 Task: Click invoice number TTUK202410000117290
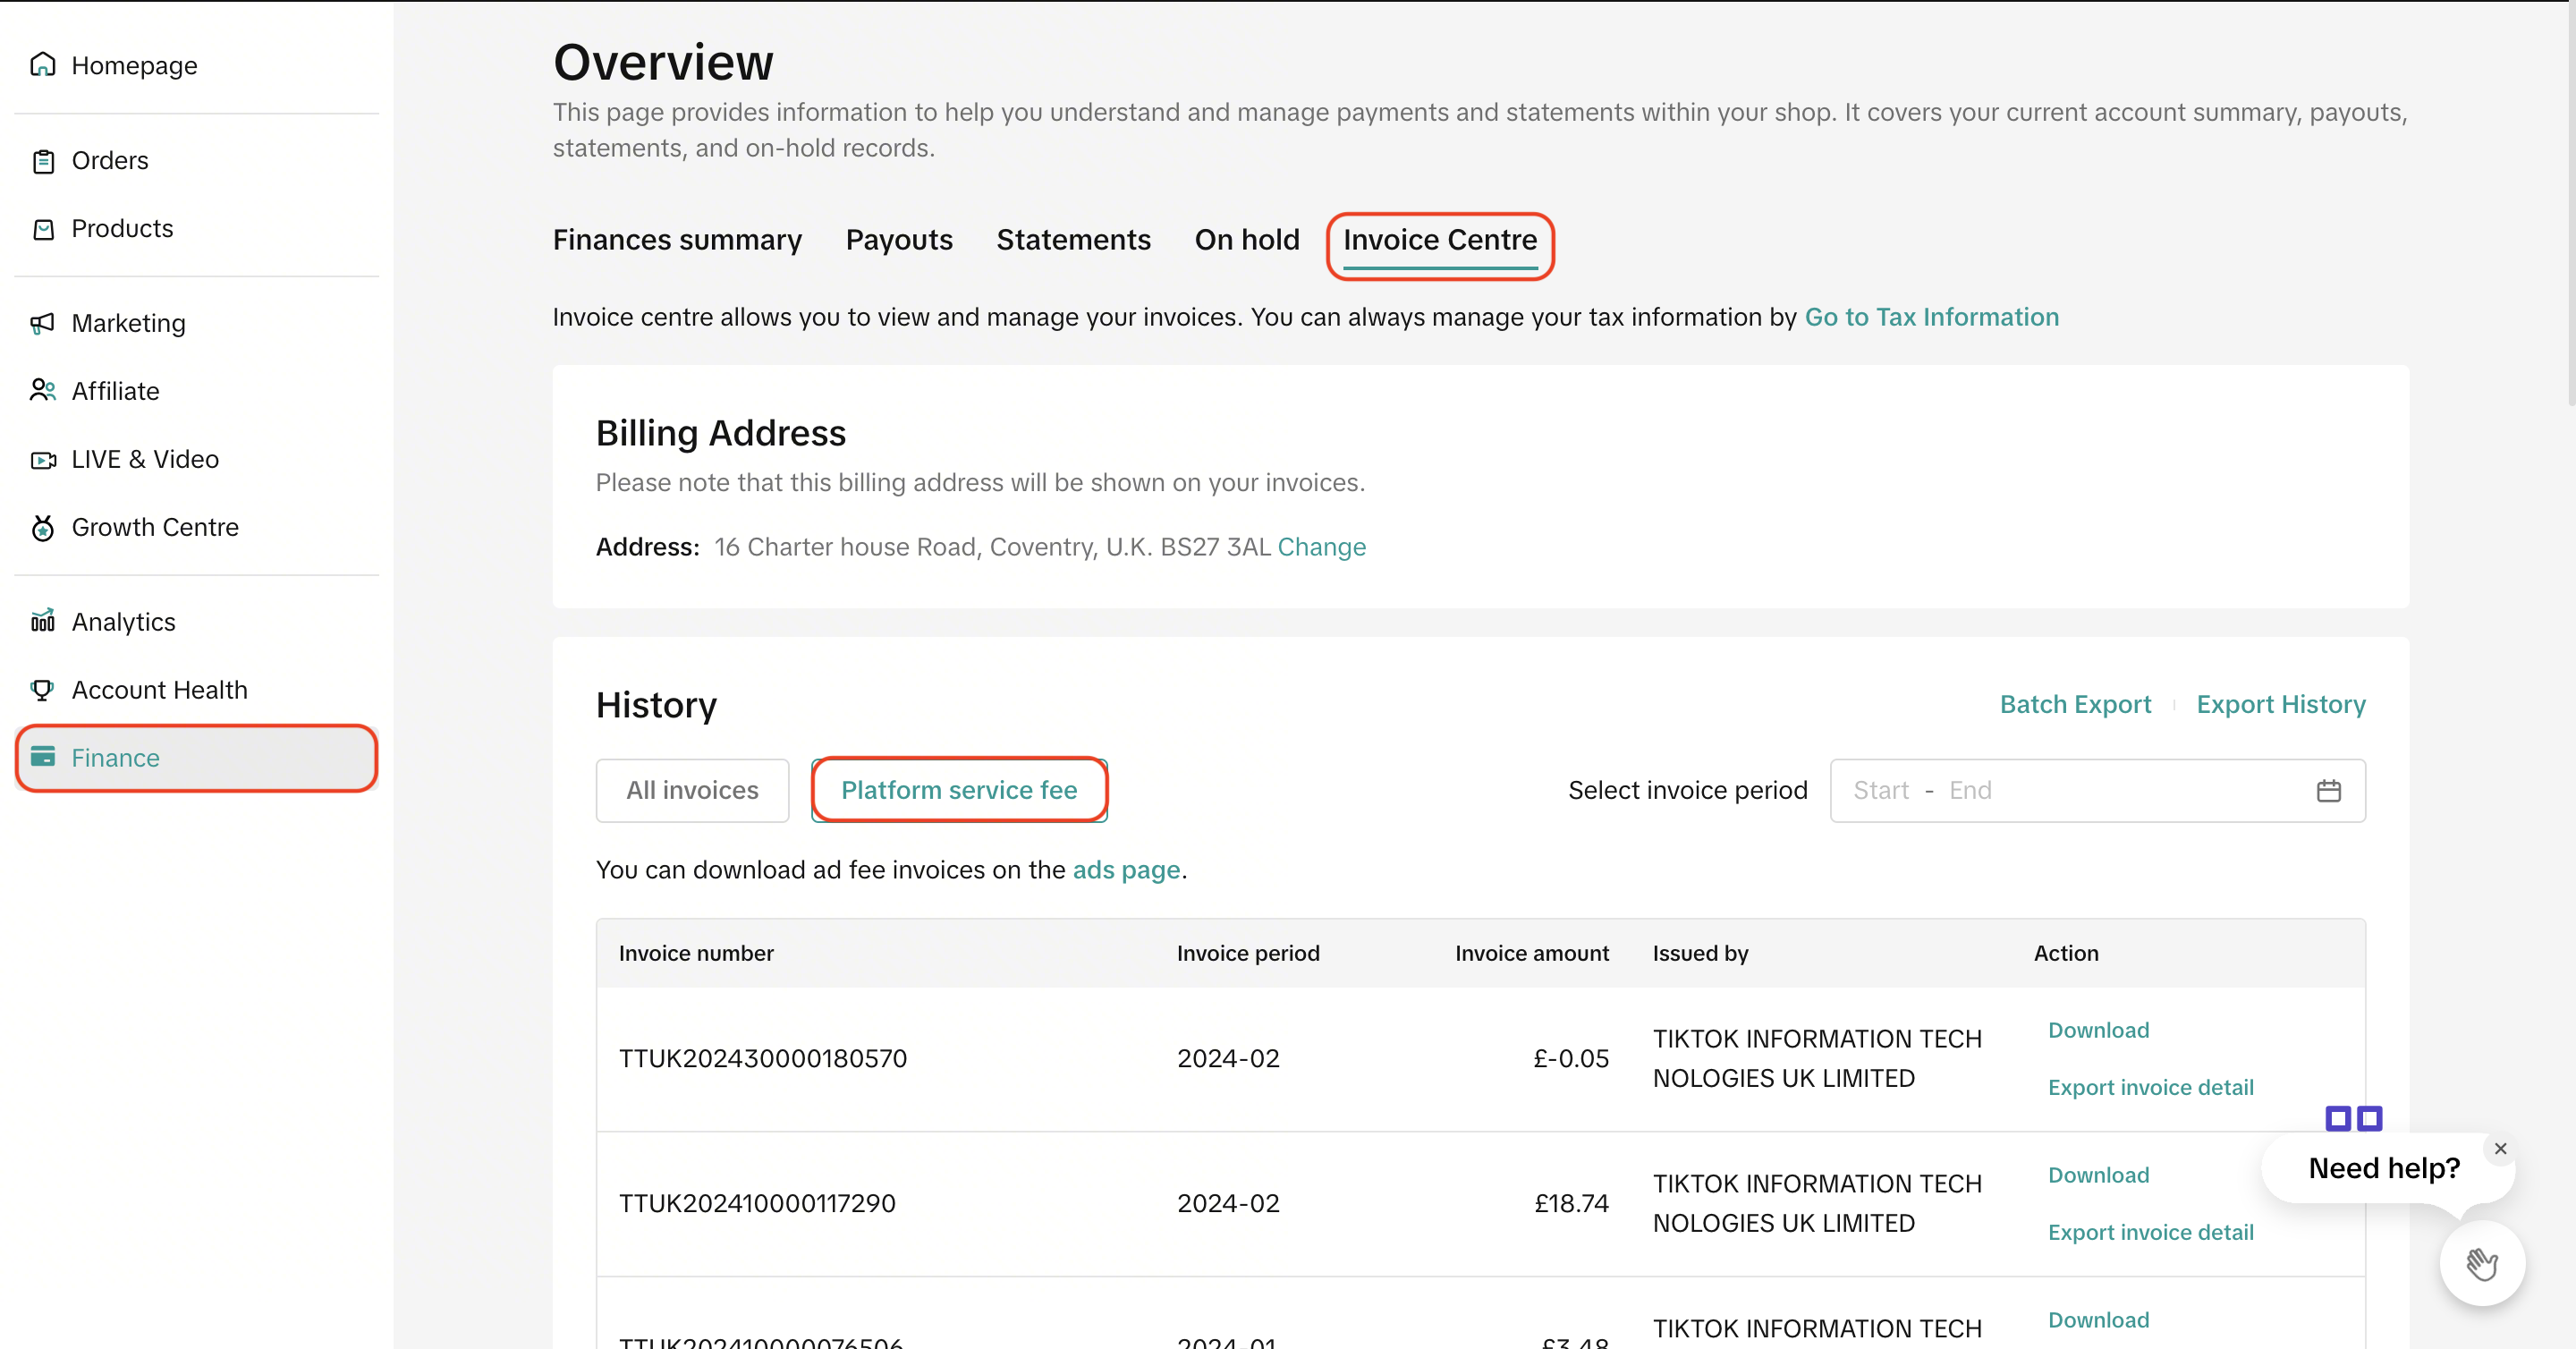757,1204
